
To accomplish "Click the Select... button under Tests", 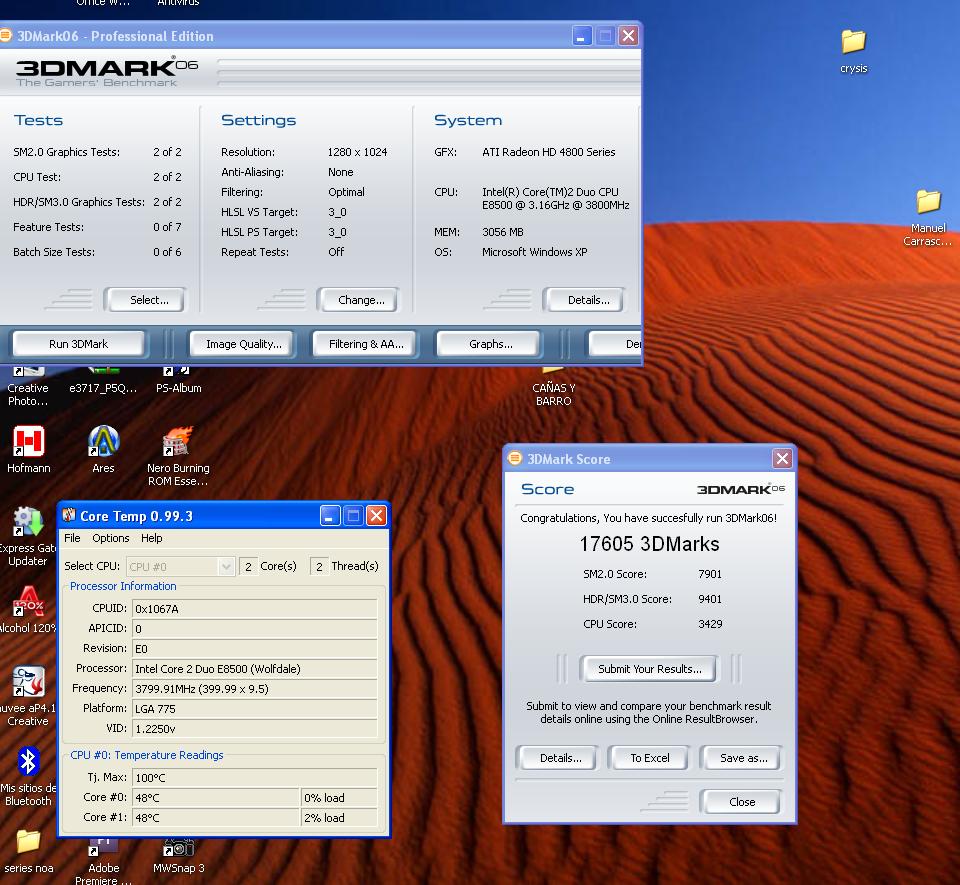I will click(149, 300).
